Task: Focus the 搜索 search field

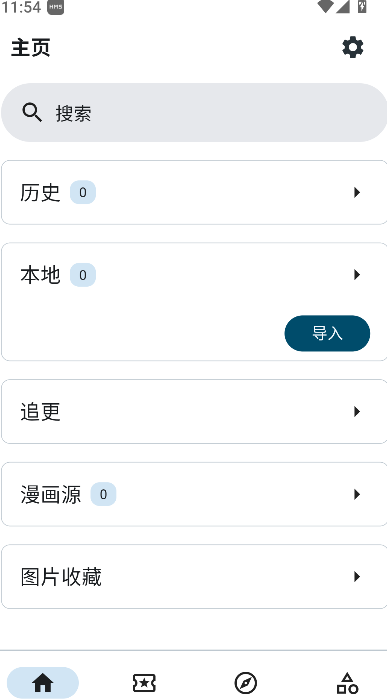Action: (194, 112)
